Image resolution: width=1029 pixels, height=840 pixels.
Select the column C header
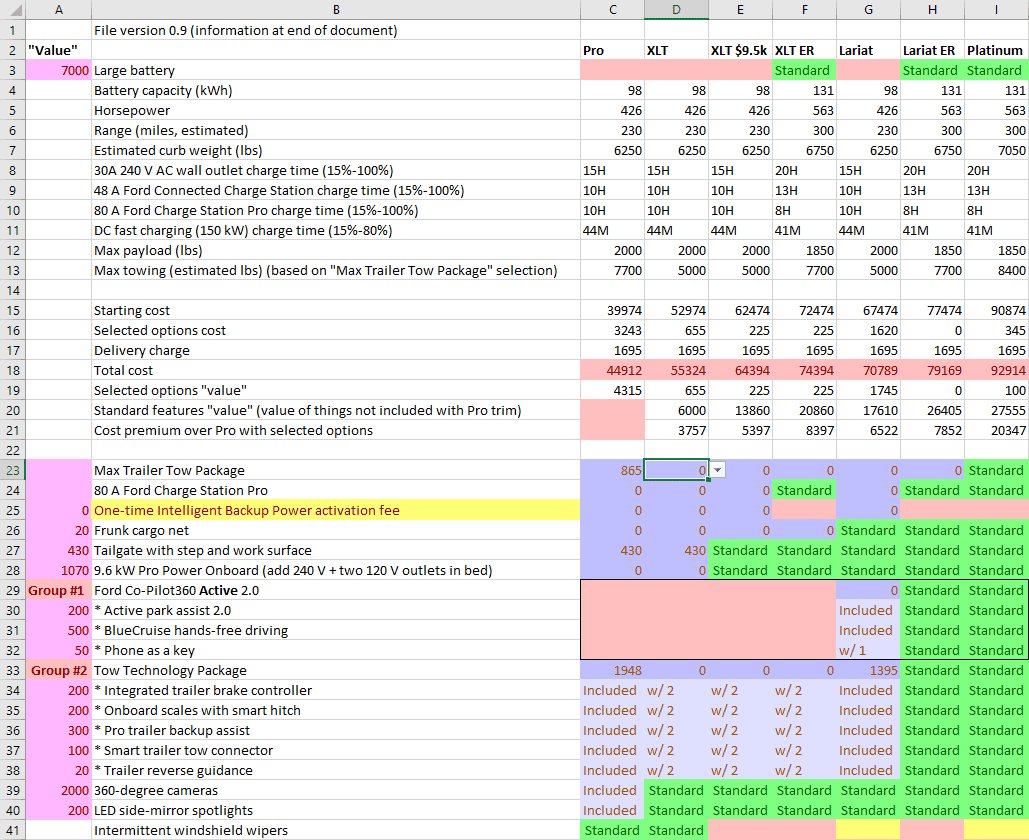(x=612, y=9)
